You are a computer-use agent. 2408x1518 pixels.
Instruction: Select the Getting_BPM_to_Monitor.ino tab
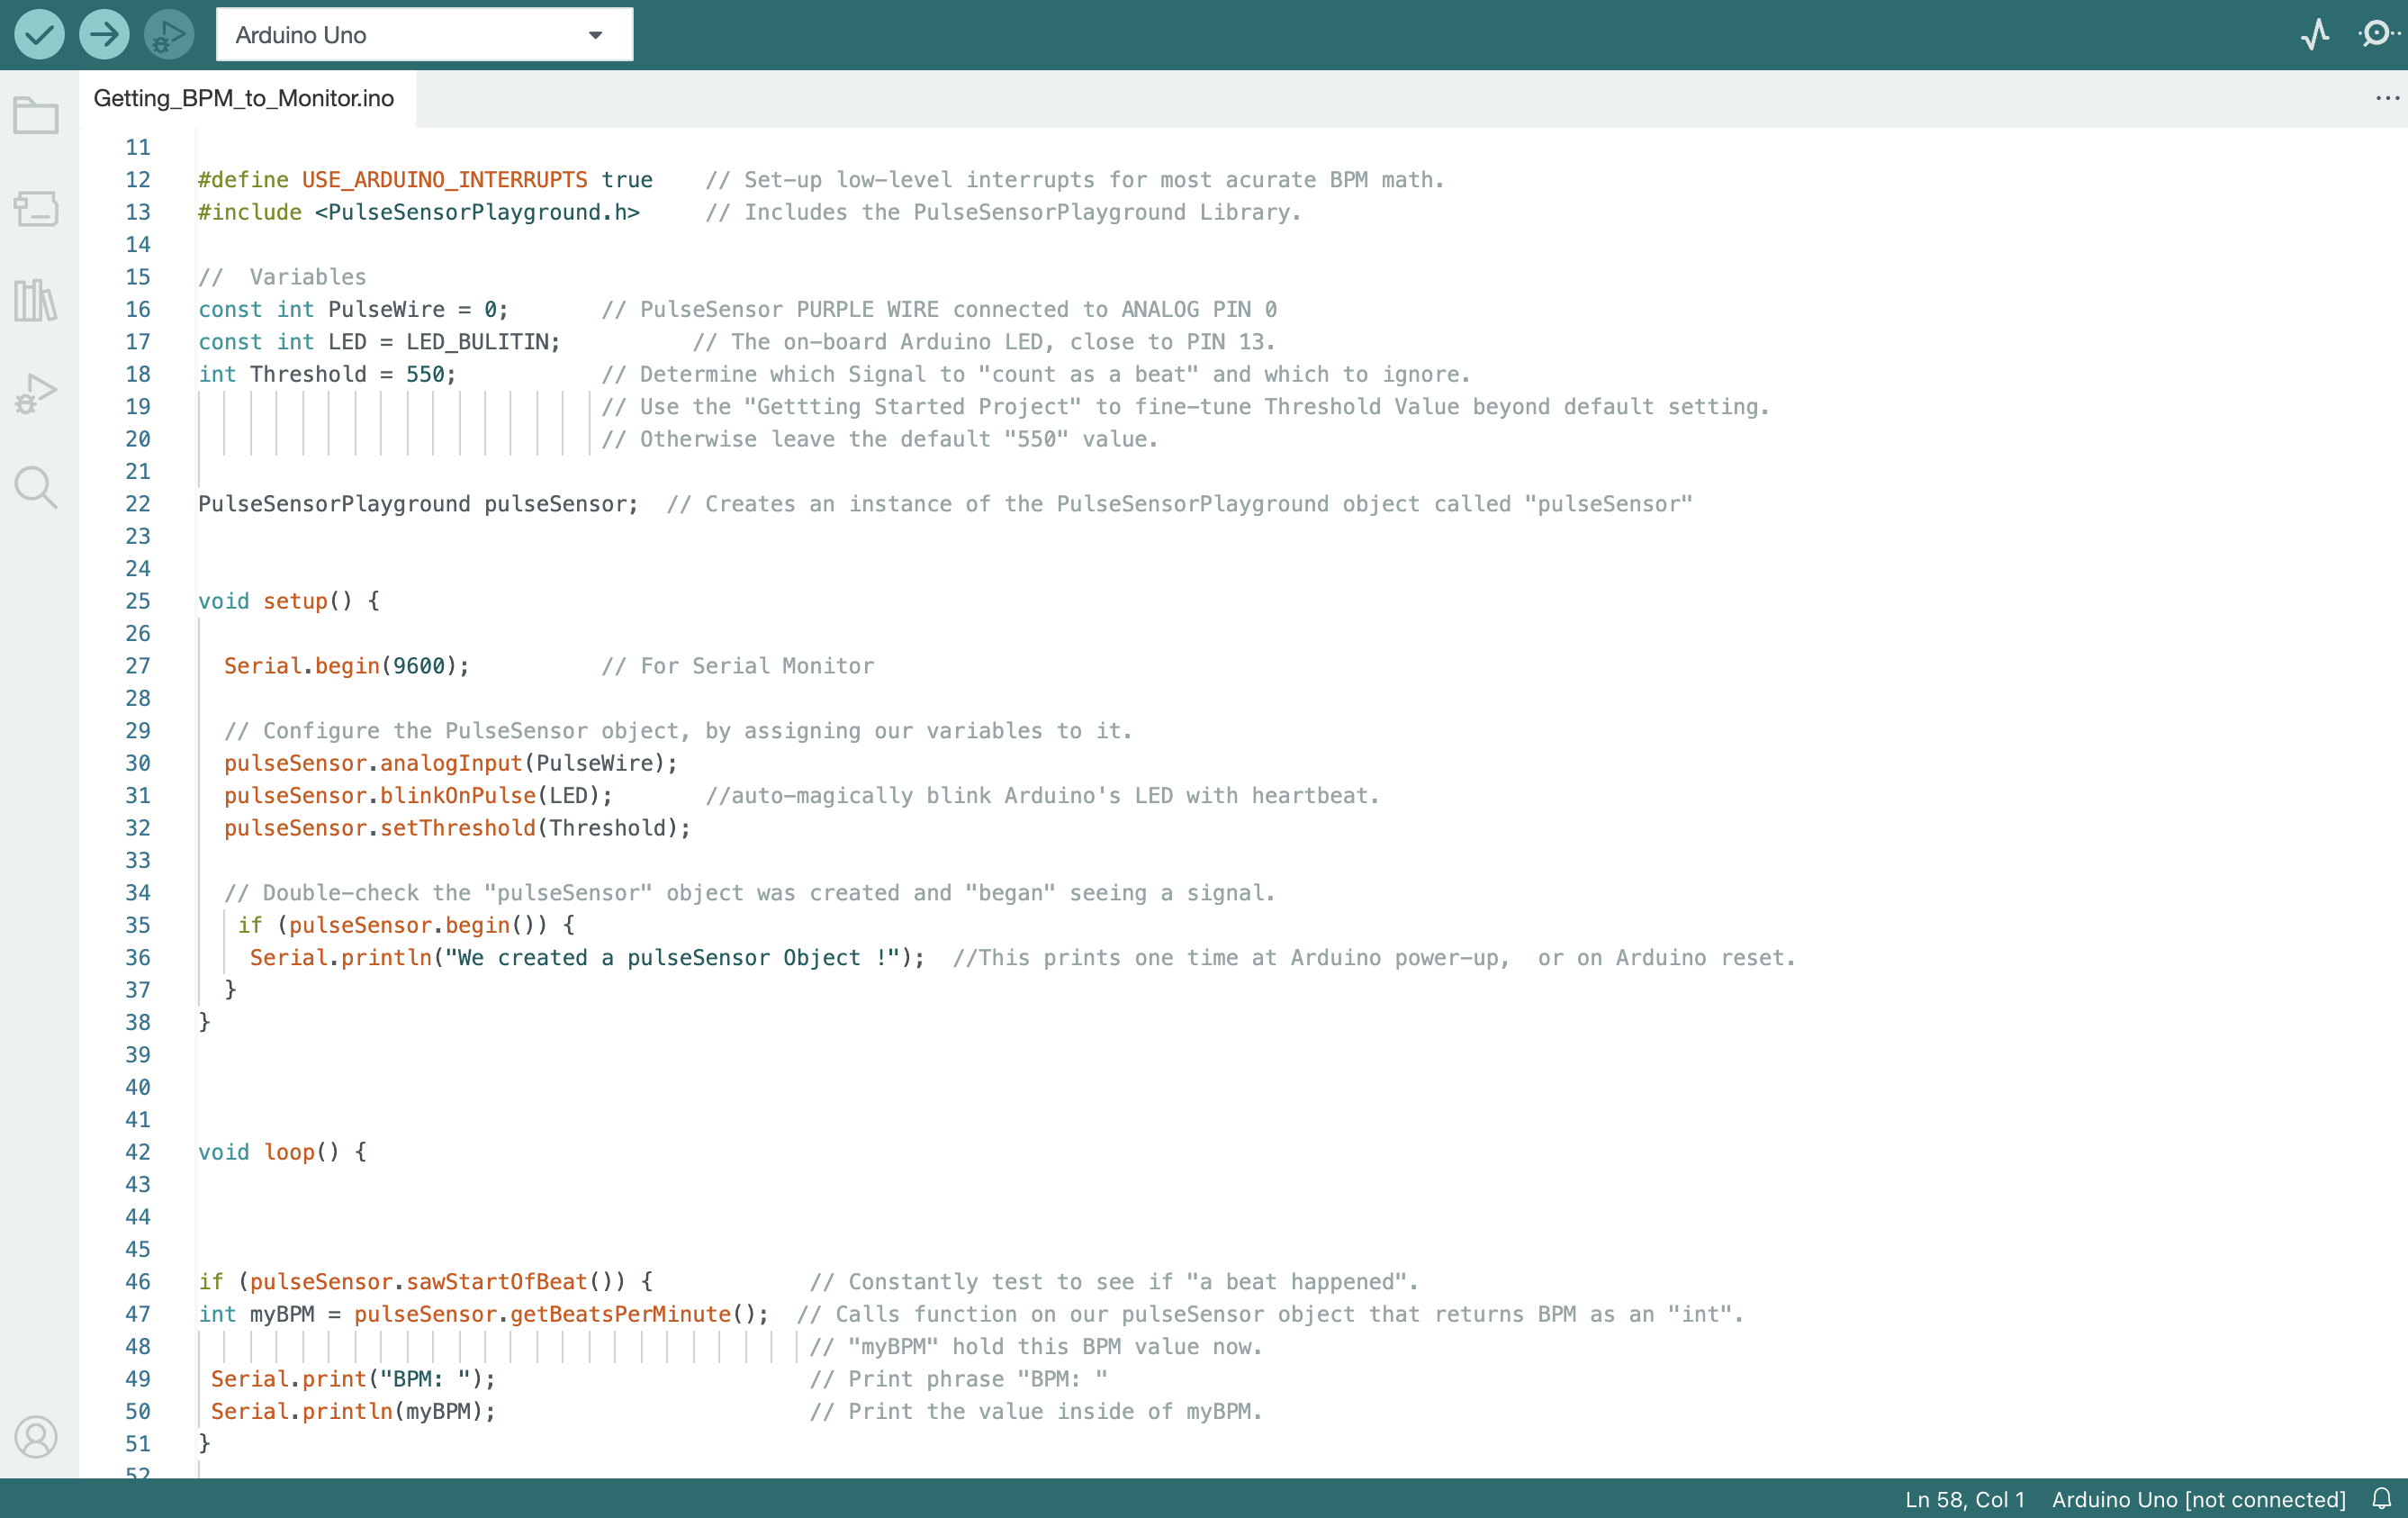click(x=244, y=98)
